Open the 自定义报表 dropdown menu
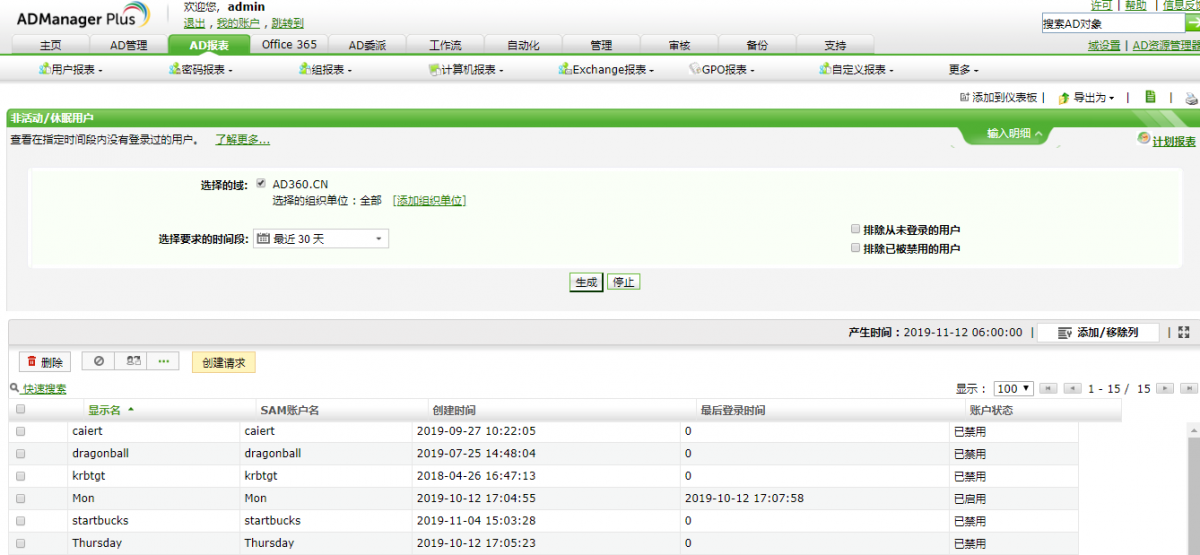Viewport: 1200px width, 555px height. point(856,70)
